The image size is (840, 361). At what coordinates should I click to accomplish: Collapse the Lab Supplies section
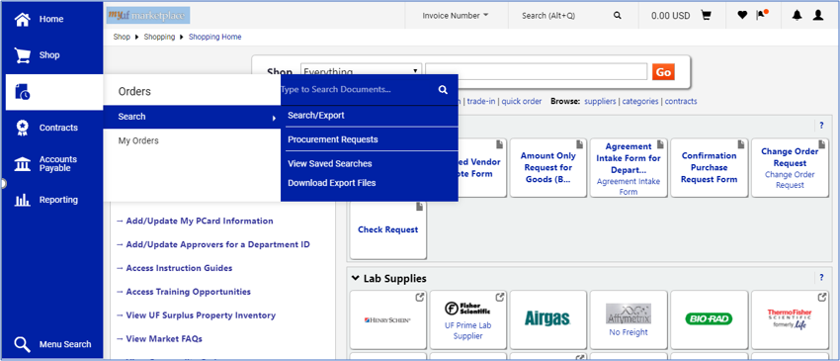(355, 279)
